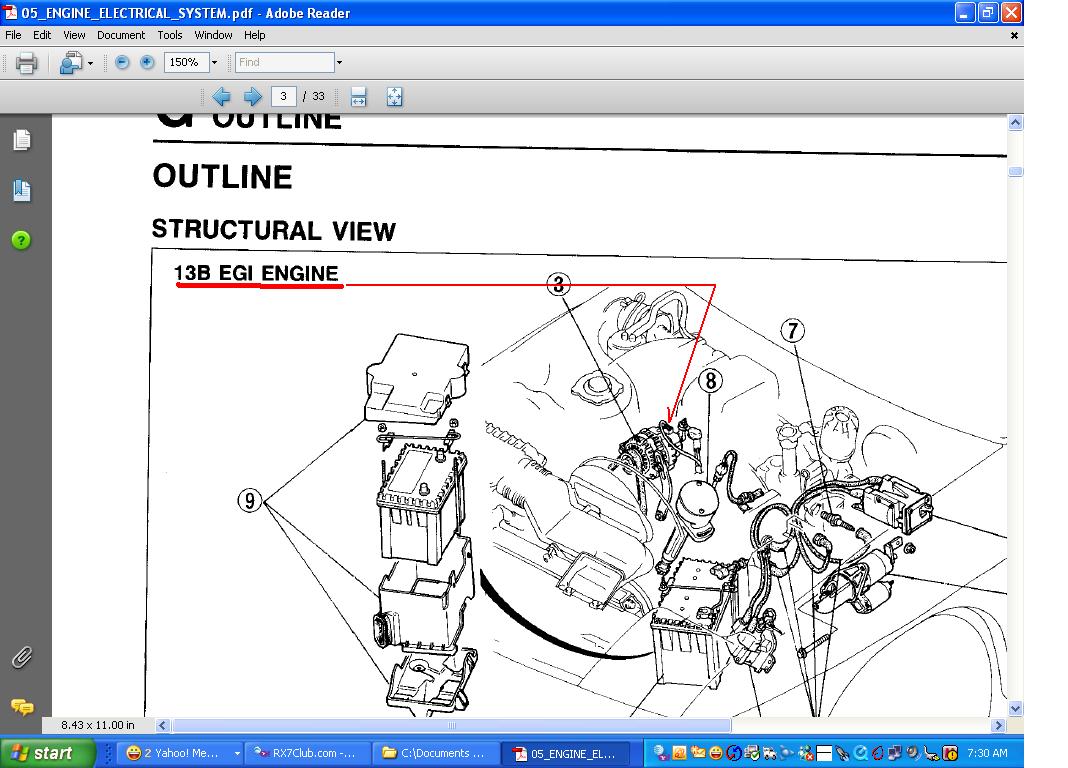Click the page number input field
This screenshot has height=768, width=1068.
pos(284,97)
